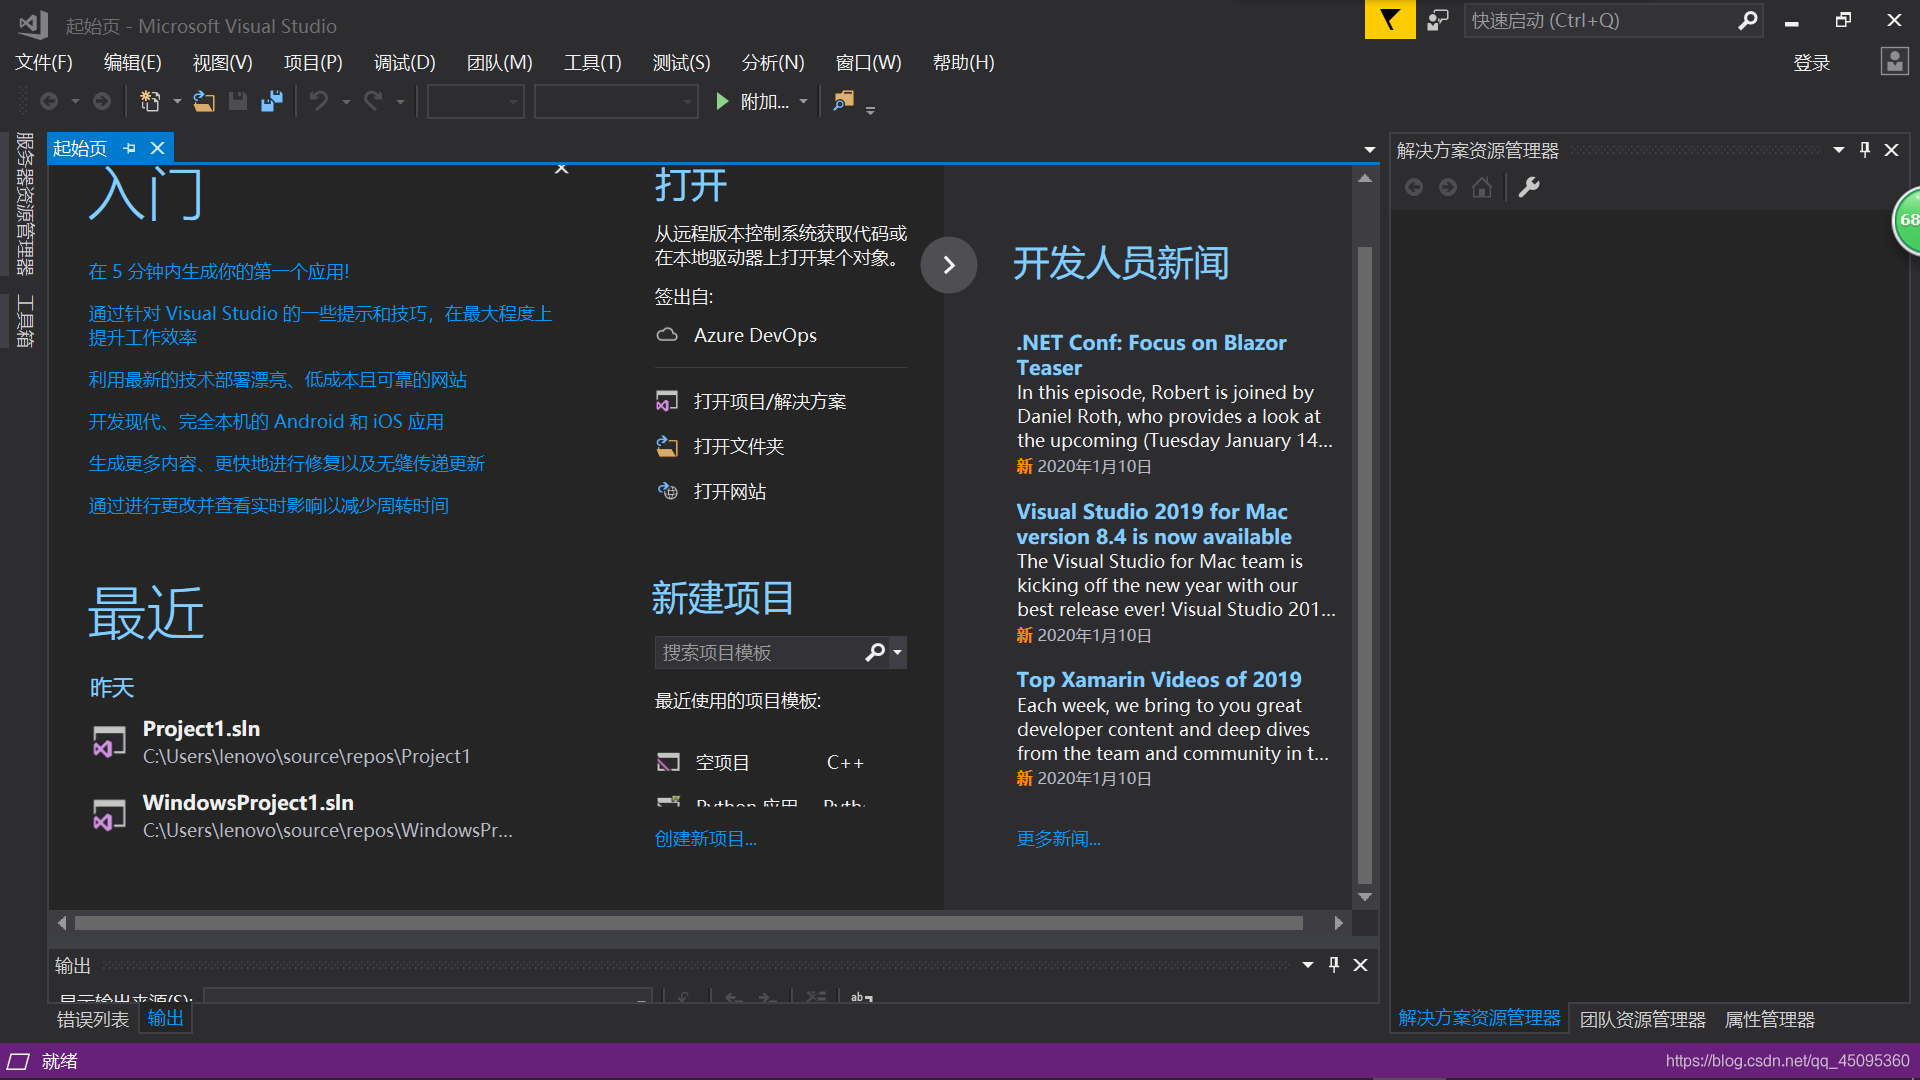Open Solution Explorer window options dropdown
This screenshot has height=1080, width=1920.
click(1839, 150)
